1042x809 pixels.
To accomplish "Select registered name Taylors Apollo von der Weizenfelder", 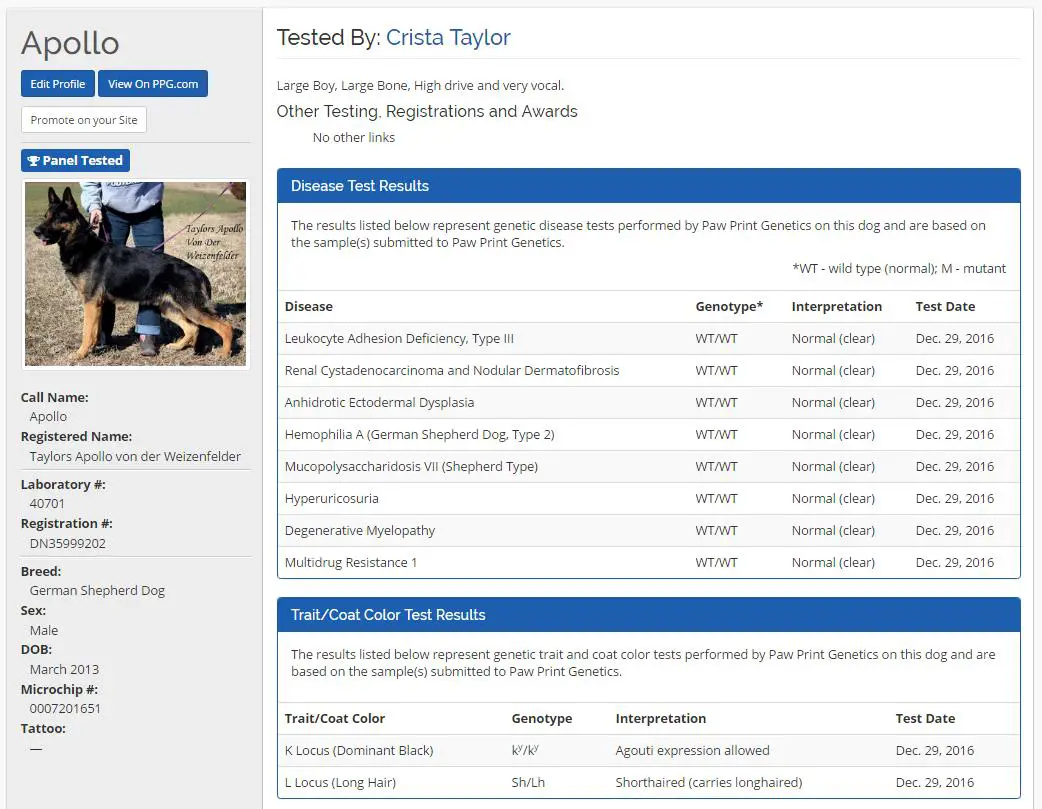I will coord(135,457).
